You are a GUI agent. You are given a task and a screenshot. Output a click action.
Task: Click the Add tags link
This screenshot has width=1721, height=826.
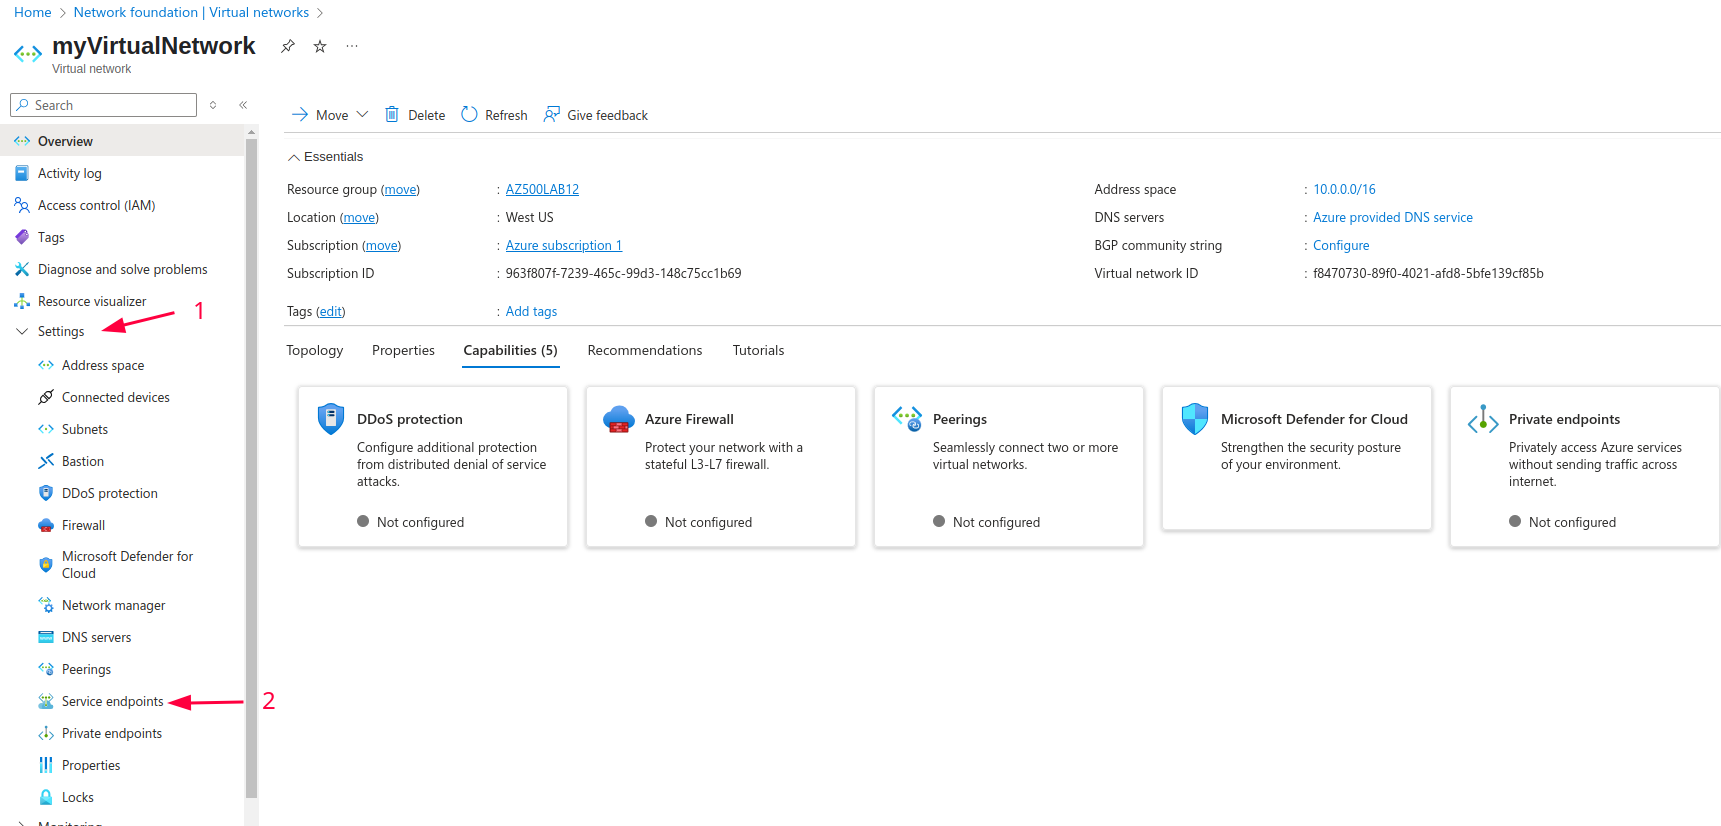point(531,311)
